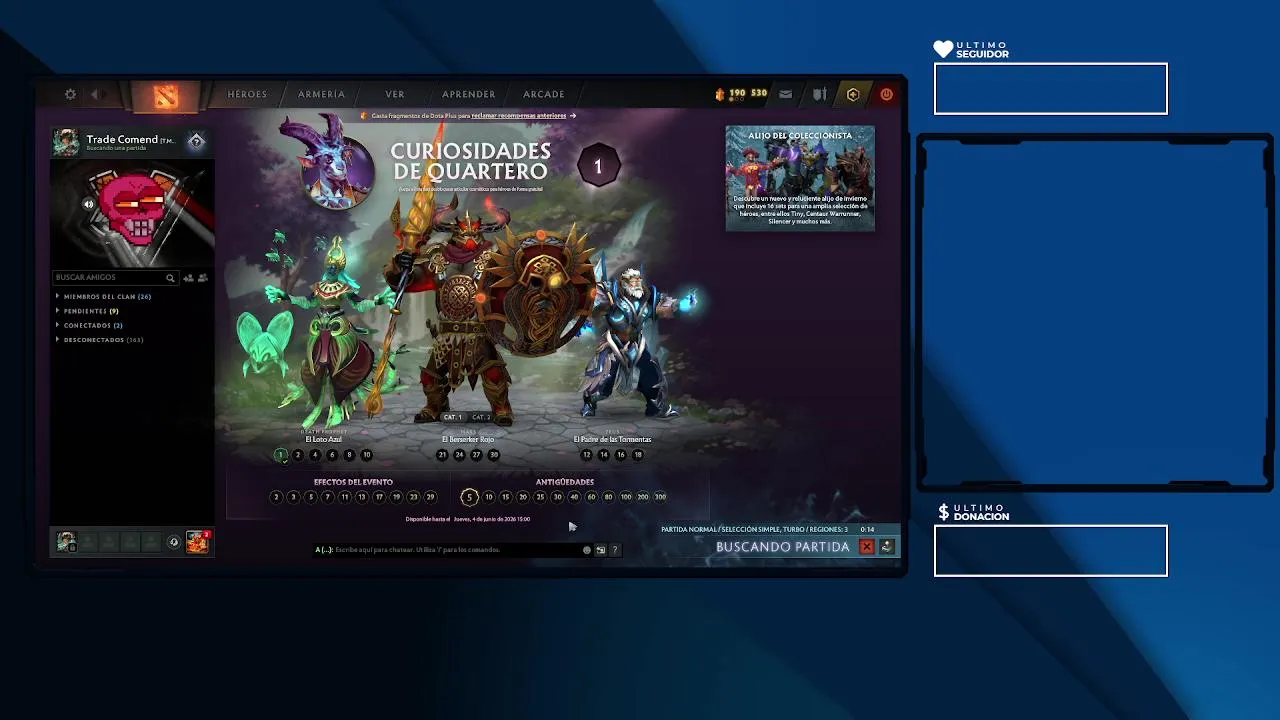1280x720 pixels.
Task: Select El Padre de las Tormentas level 12
Action: (587, 455)
